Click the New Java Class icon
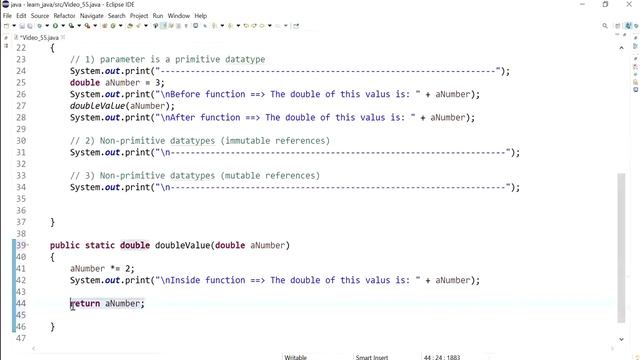 point(113,26)
